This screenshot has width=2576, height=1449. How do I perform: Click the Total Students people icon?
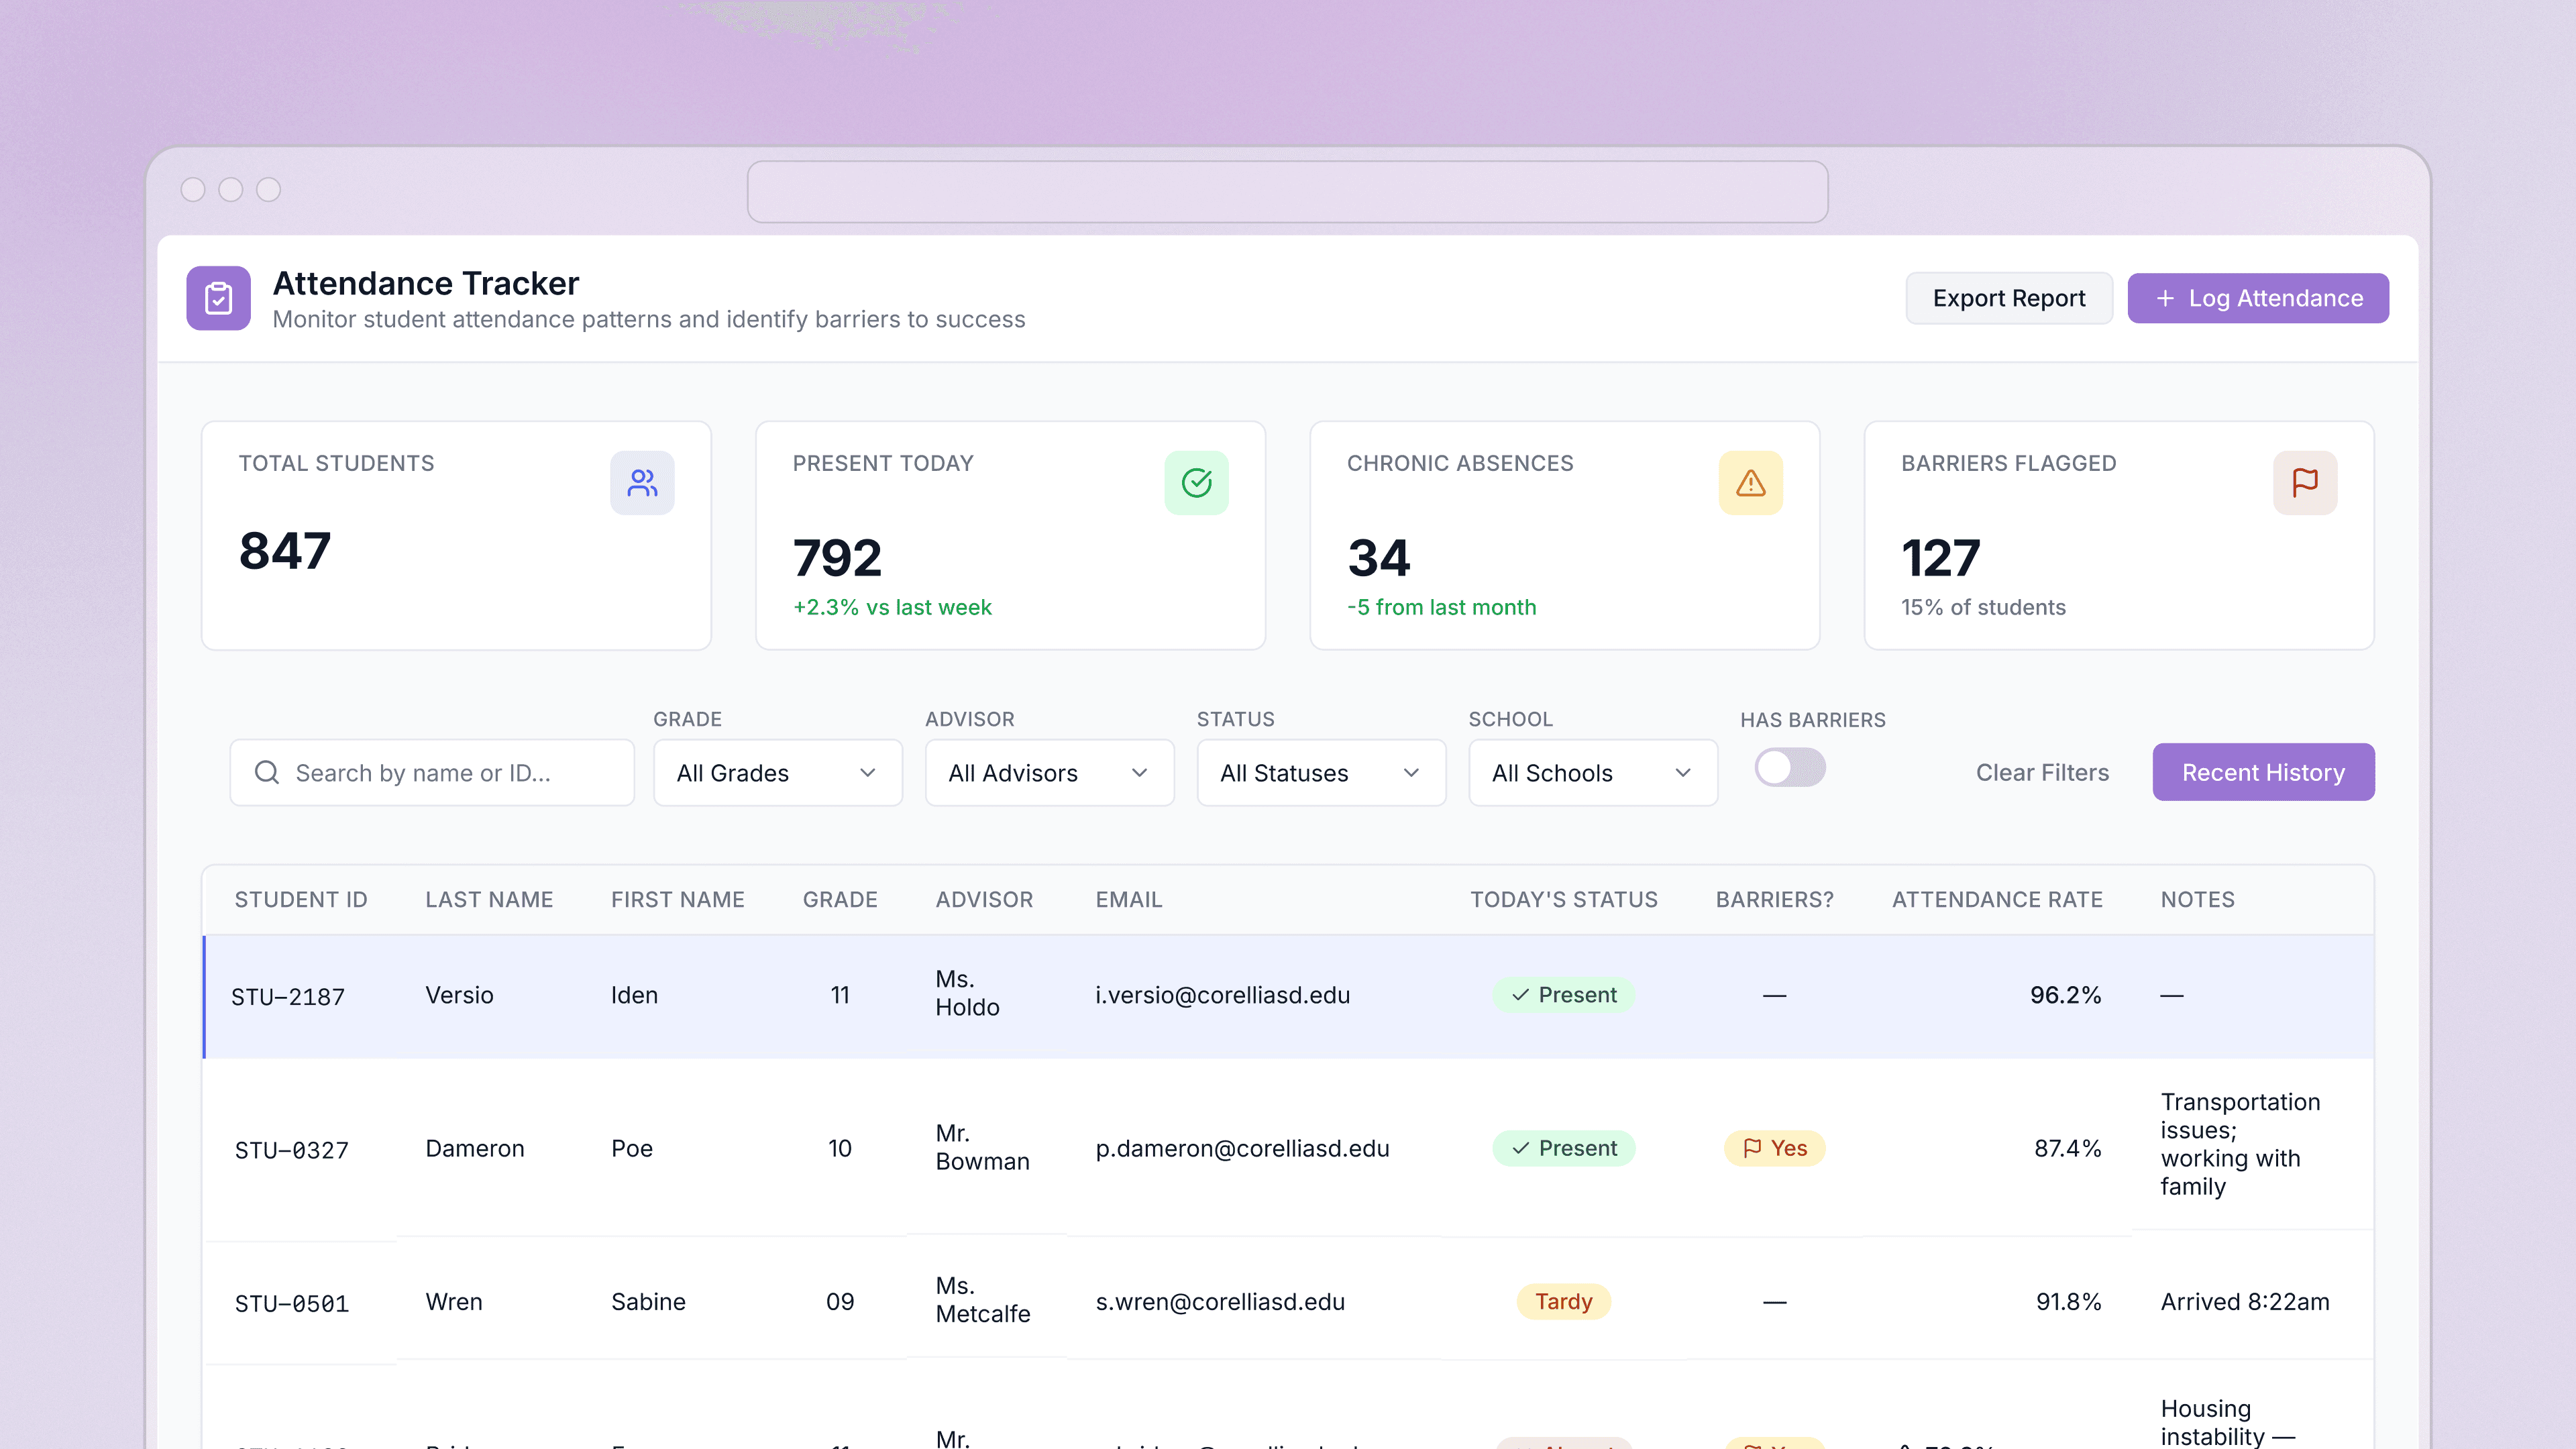[x=642, y=483]
